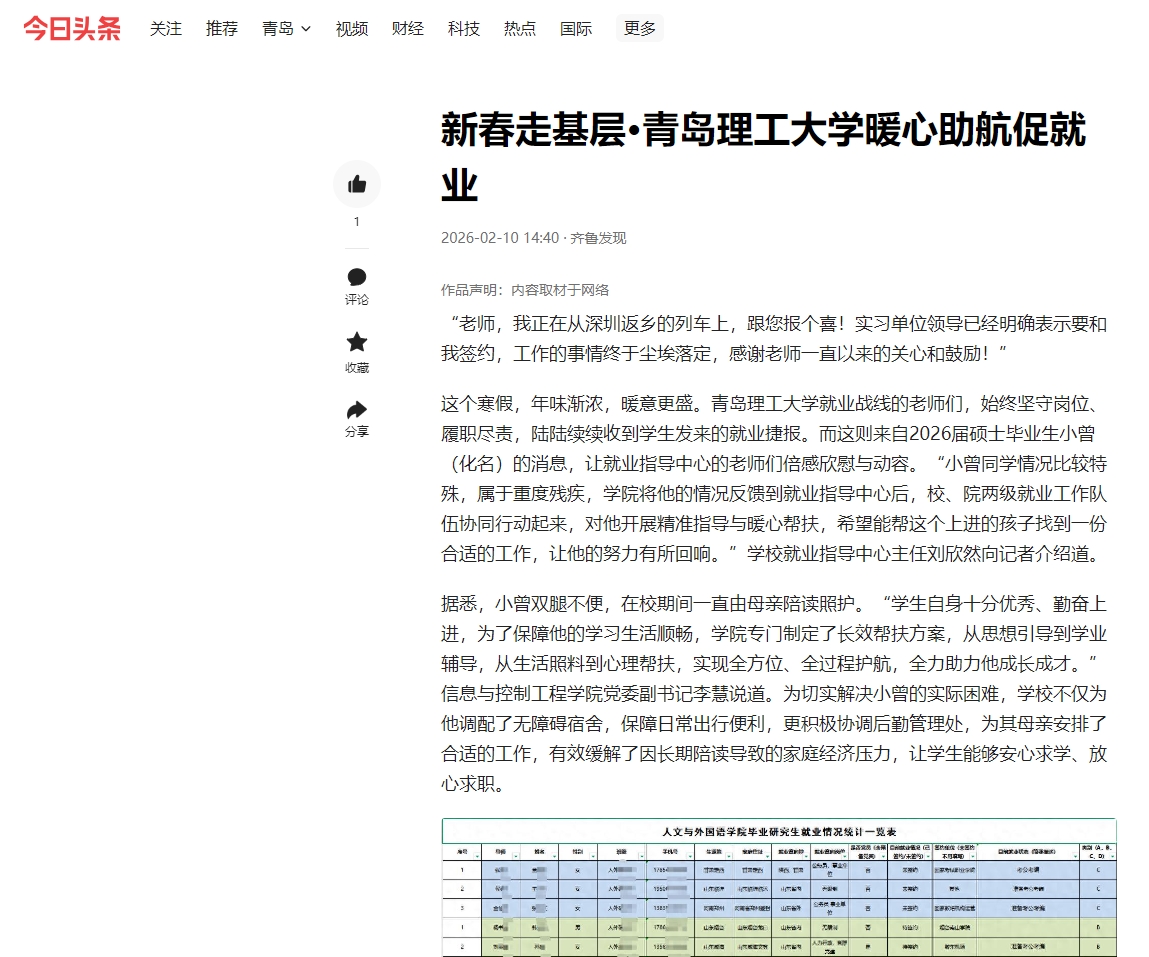The height and width of the screenshot is (957, 1149).
Task: Open the 视频 channel
Action: [x=352, y=29]
